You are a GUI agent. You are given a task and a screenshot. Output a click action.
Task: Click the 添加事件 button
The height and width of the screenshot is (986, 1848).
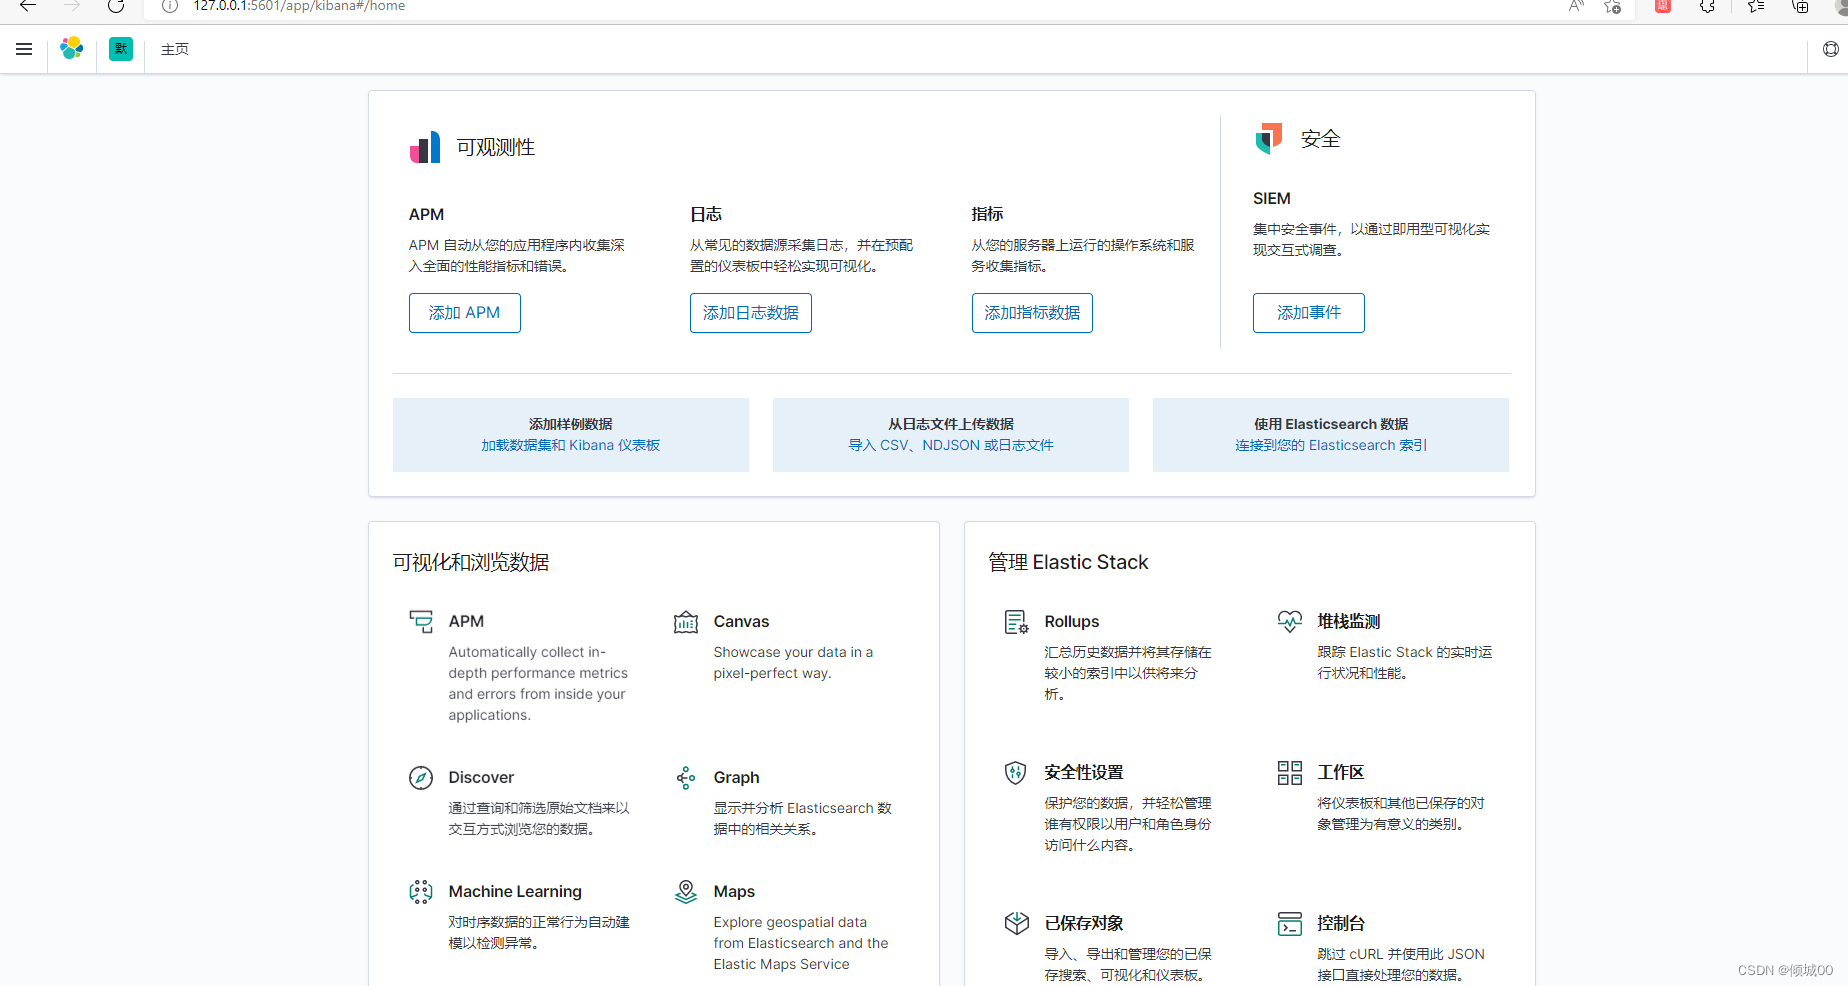point(1309,313)
